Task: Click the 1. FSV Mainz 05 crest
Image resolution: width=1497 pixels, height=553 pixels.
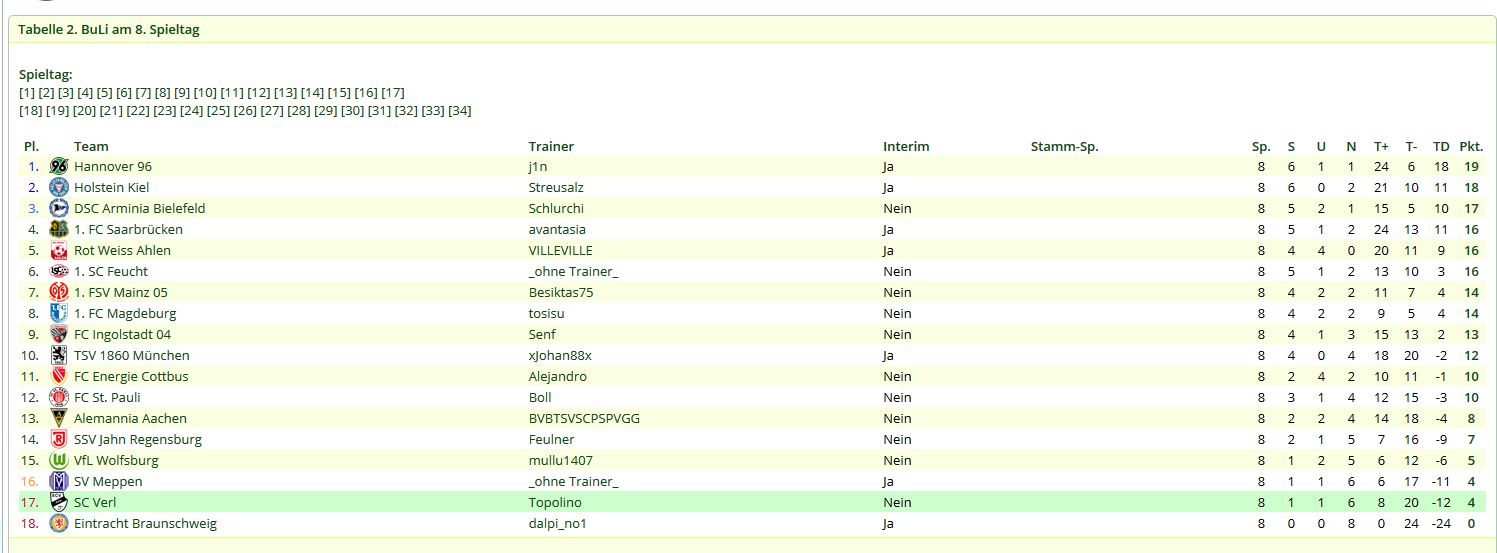Action: coord(59,292)
